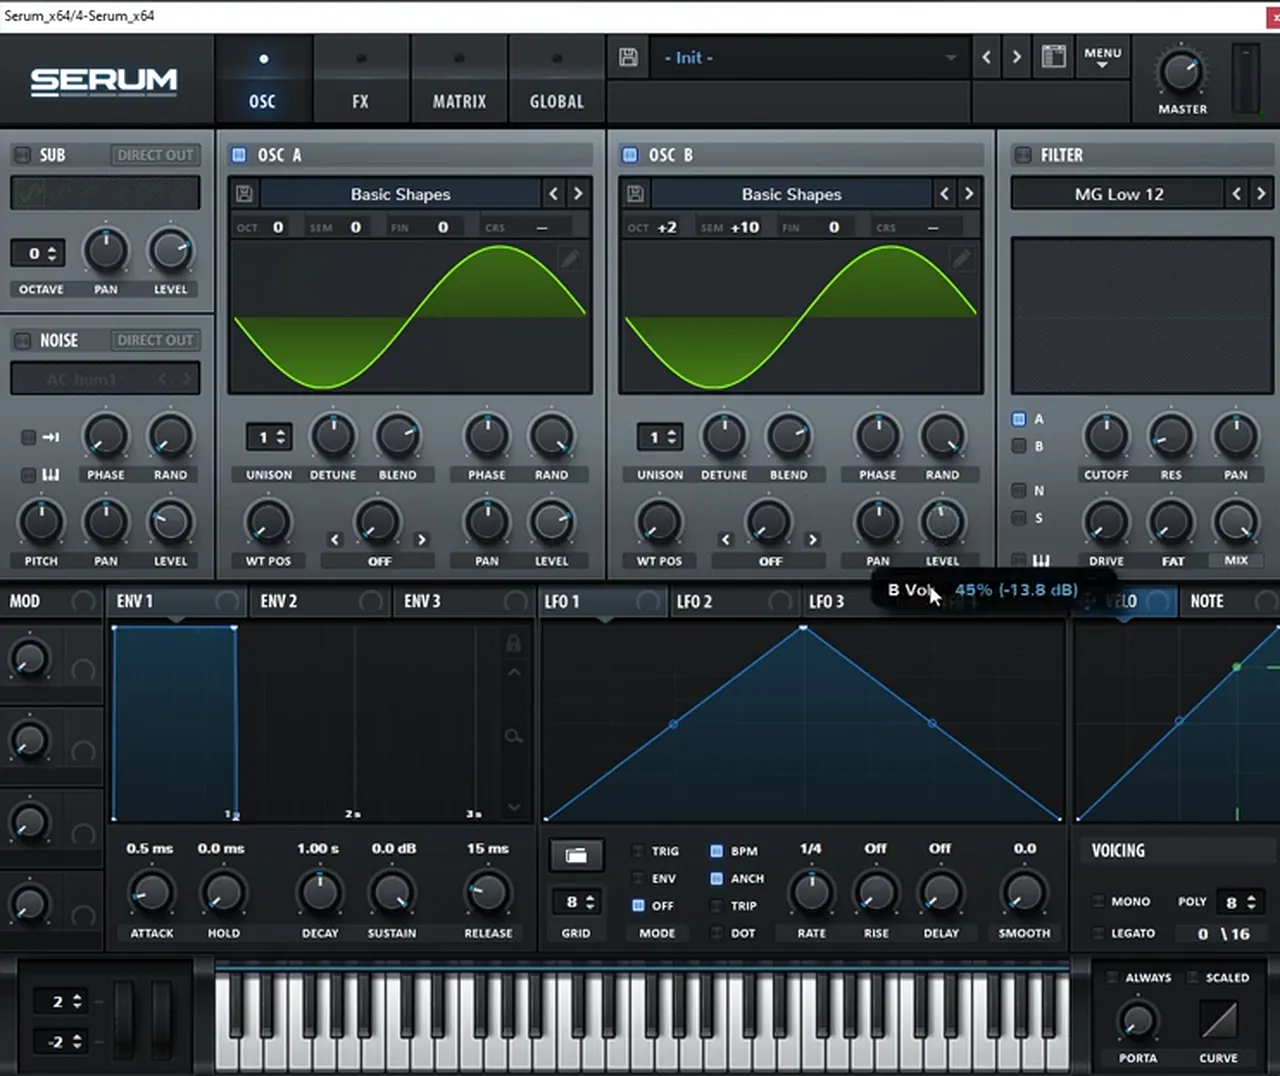
Task: Open the LFO shape folder icon
Action: tap(576, 855)
